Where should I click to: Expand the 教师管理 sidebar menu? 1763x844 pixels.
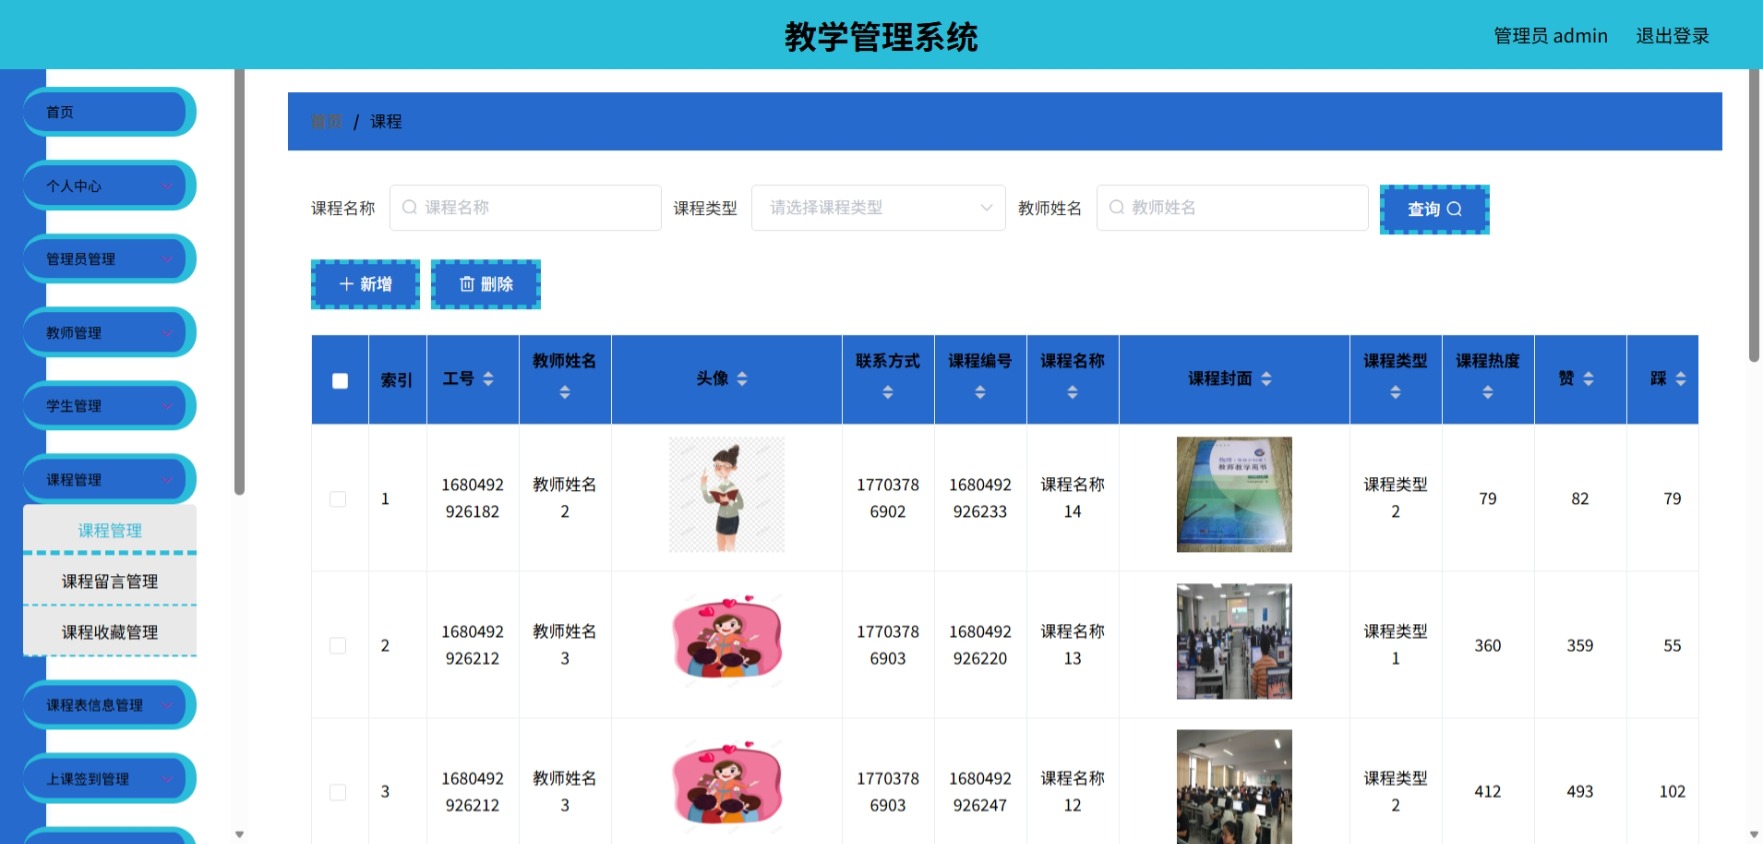[x=108, y=333]
